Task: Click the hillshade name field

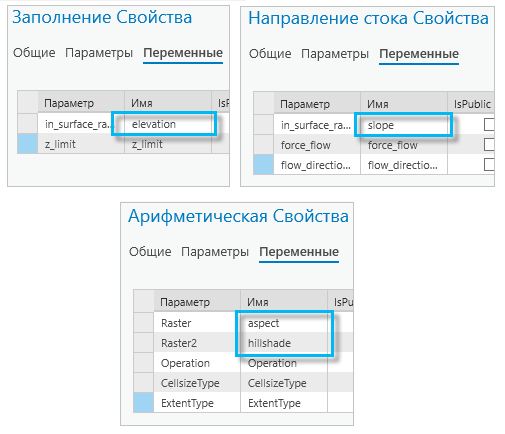Action: coord(284,343)
